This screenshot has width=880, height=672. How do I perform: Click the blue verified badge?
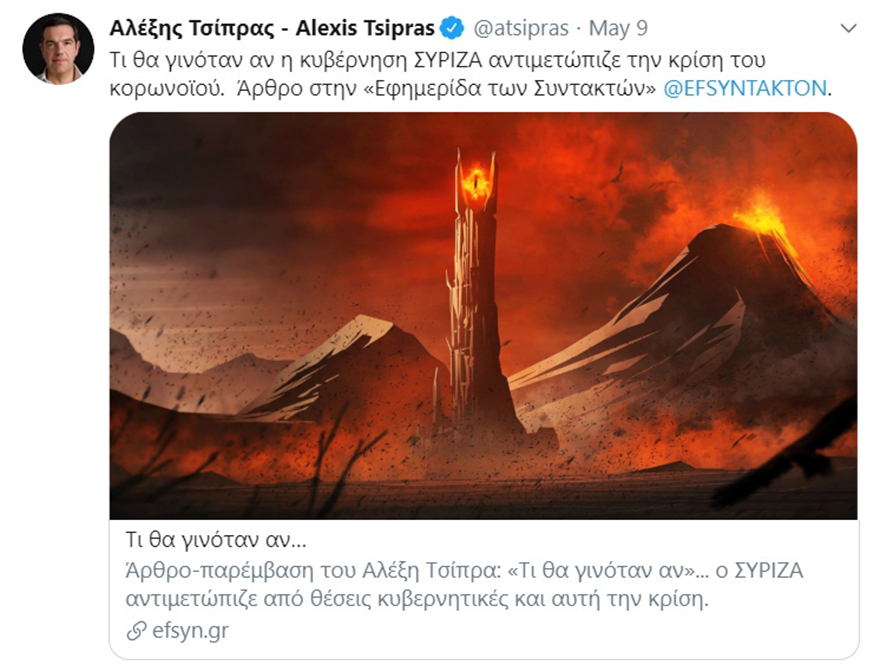pyautogui.click(x=452, y=28)
